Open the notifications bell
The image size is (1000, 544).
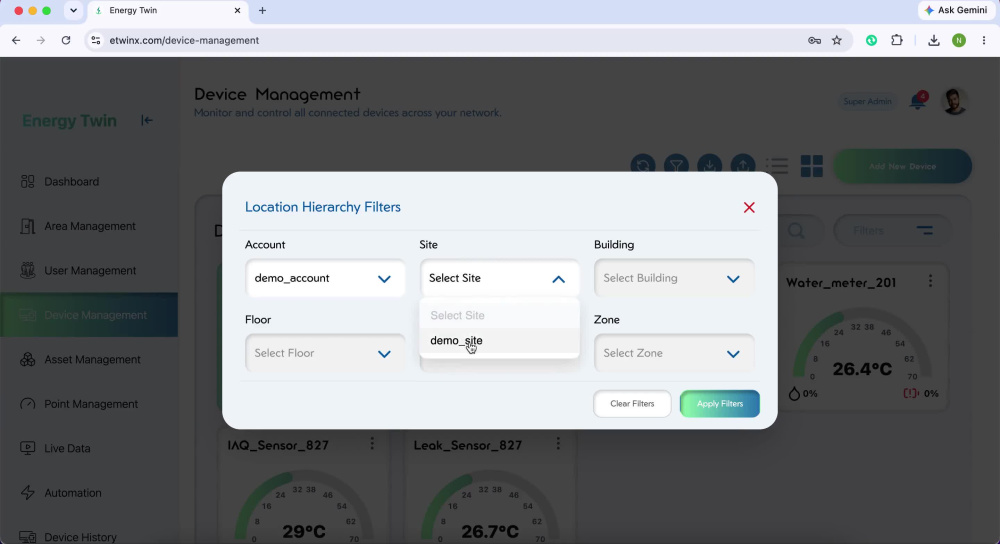918,101
